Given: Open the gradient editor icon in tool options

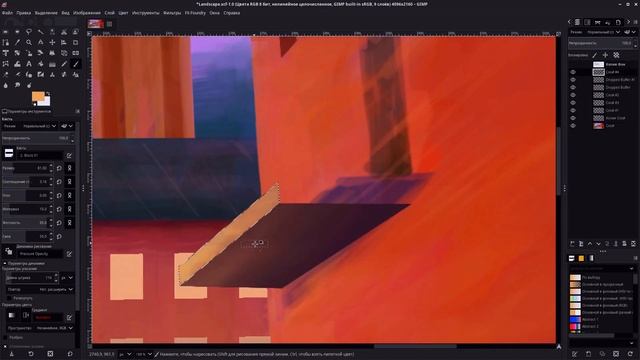Looking at the screenshot, I should click(69, 318).
